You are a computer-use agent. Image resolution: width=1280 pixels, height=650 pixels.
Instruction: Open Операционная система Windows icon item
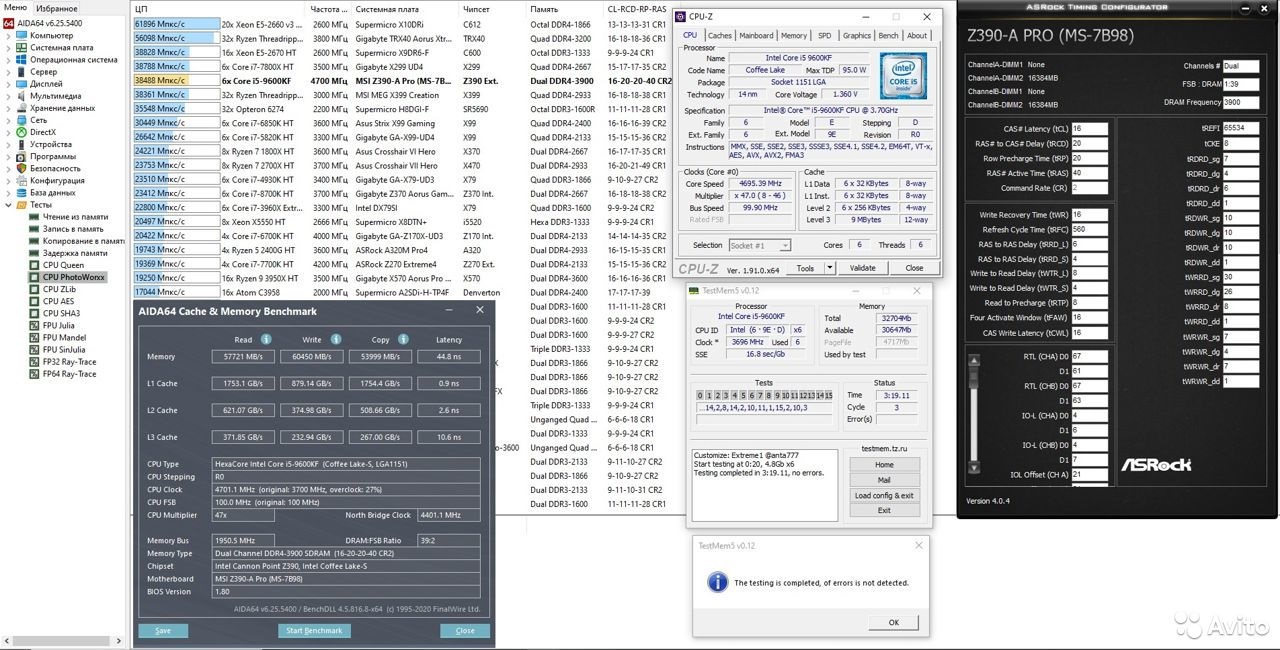point(22,59)
